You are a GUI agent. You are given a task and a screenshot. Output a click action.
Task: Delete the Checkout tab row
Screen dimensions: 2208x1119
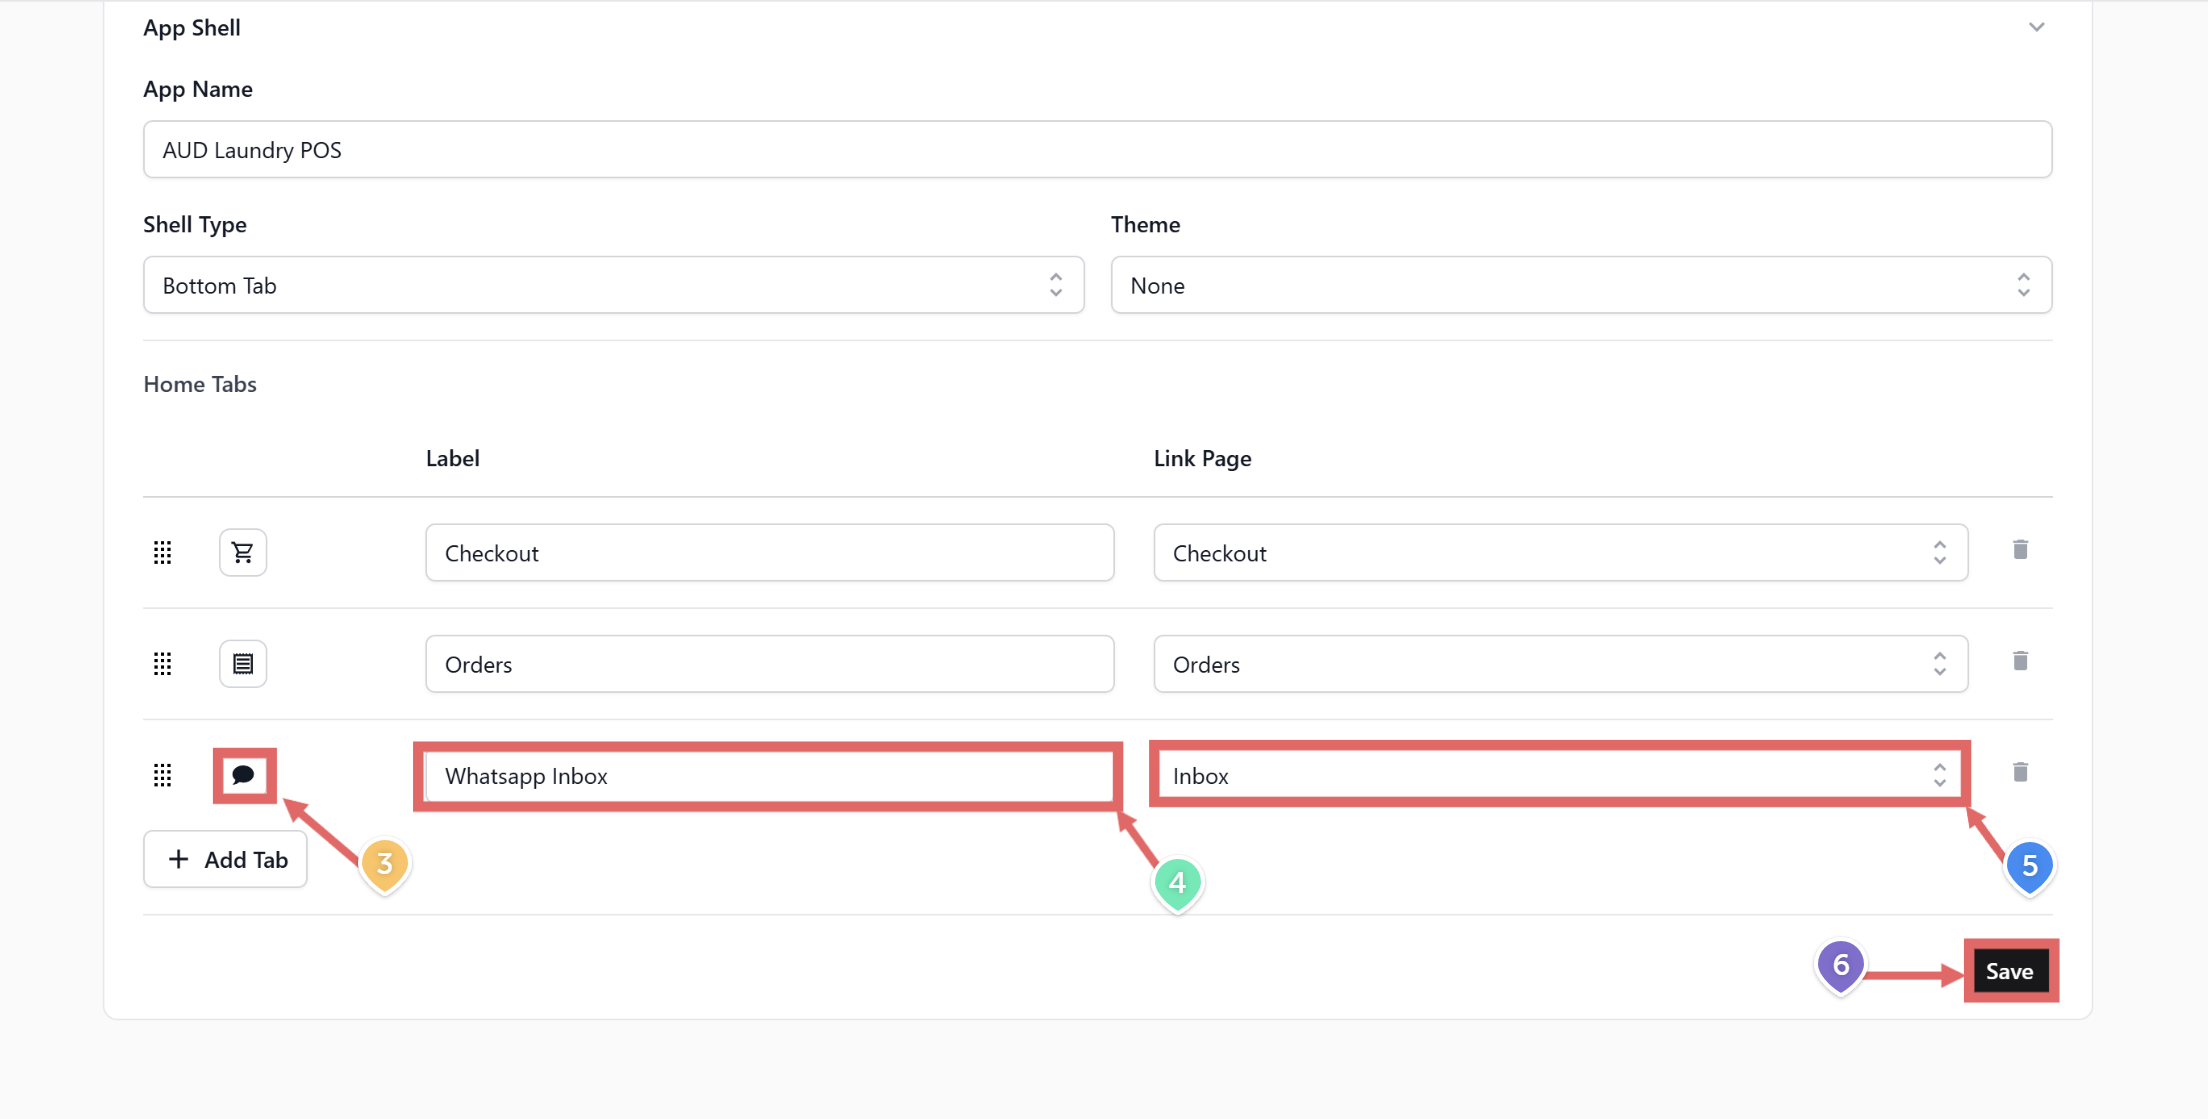(x=2020, y=550)
